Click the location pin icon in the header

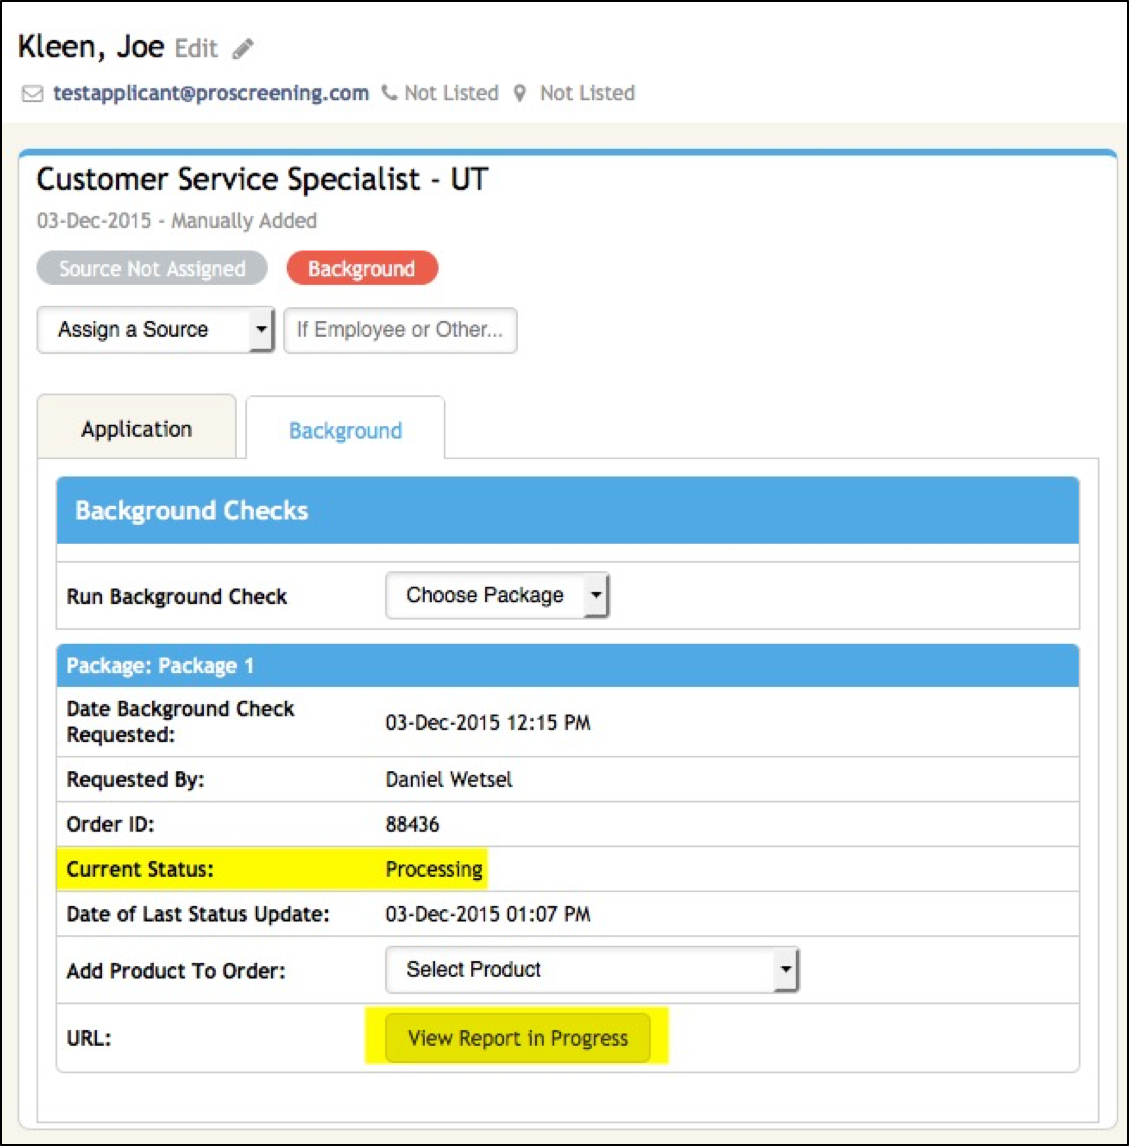[x=519, y=92]
